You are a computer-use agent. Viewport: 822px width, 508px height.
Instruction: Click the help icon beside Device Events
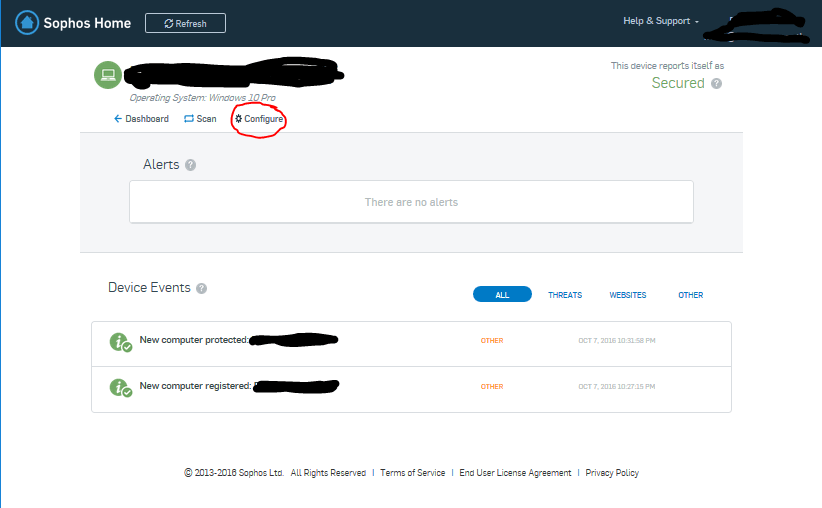click(201, 288)
